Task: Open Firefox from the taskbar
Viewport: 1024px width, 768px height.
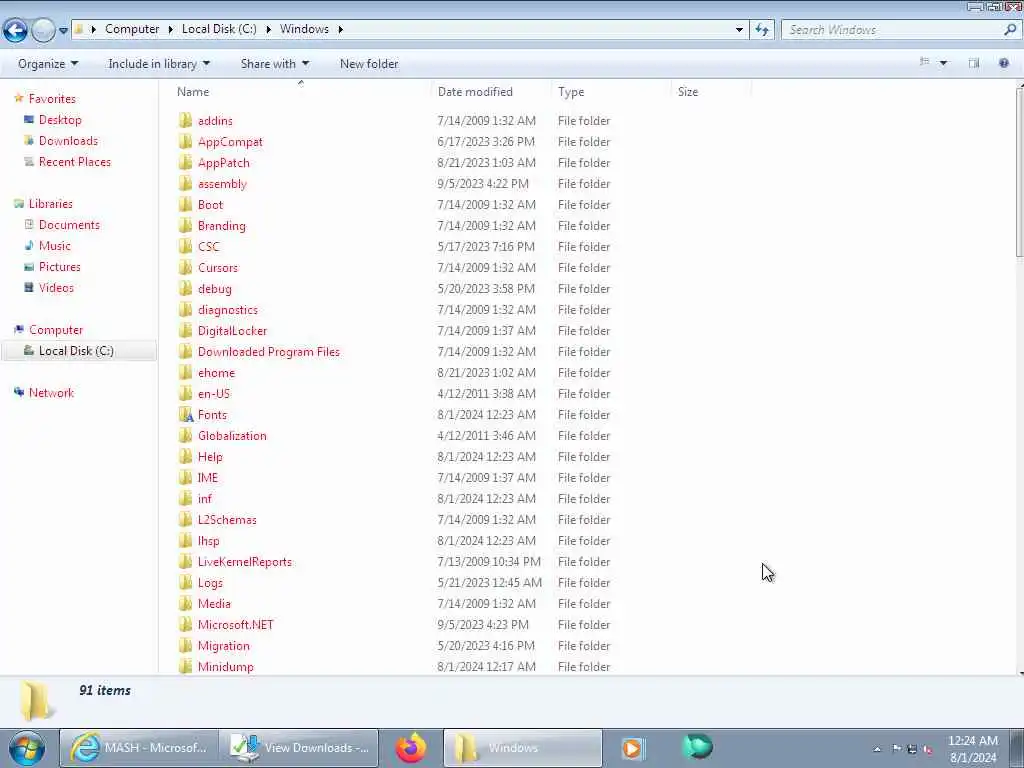Action: [411, 748]
